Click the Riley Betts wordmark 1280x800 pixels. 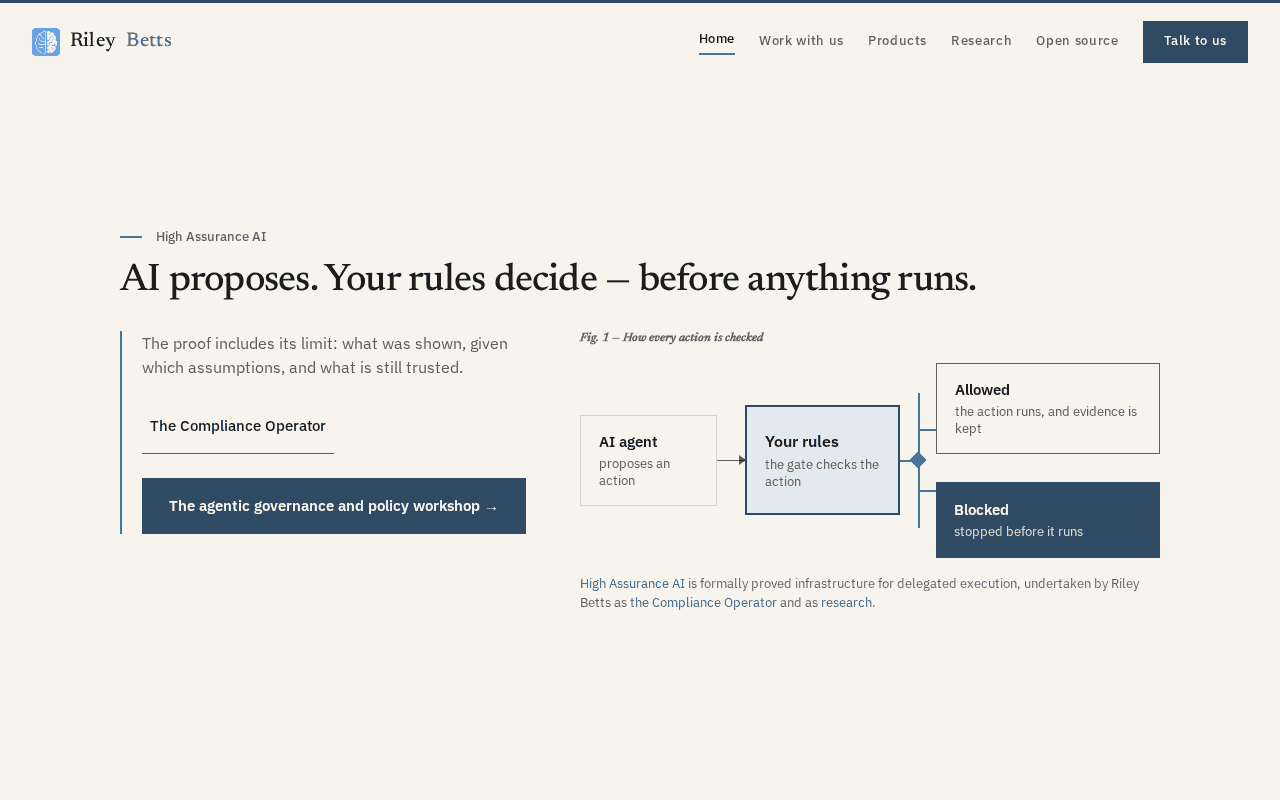[x=121, y=41]
